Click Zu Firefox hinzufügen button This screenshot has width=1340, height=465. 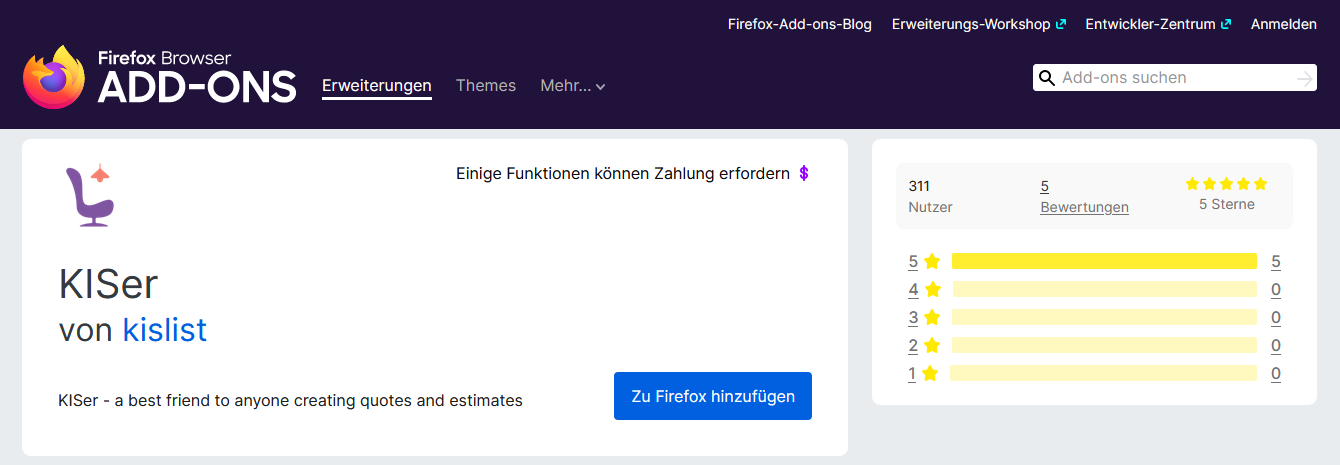[x=713, y=396]
